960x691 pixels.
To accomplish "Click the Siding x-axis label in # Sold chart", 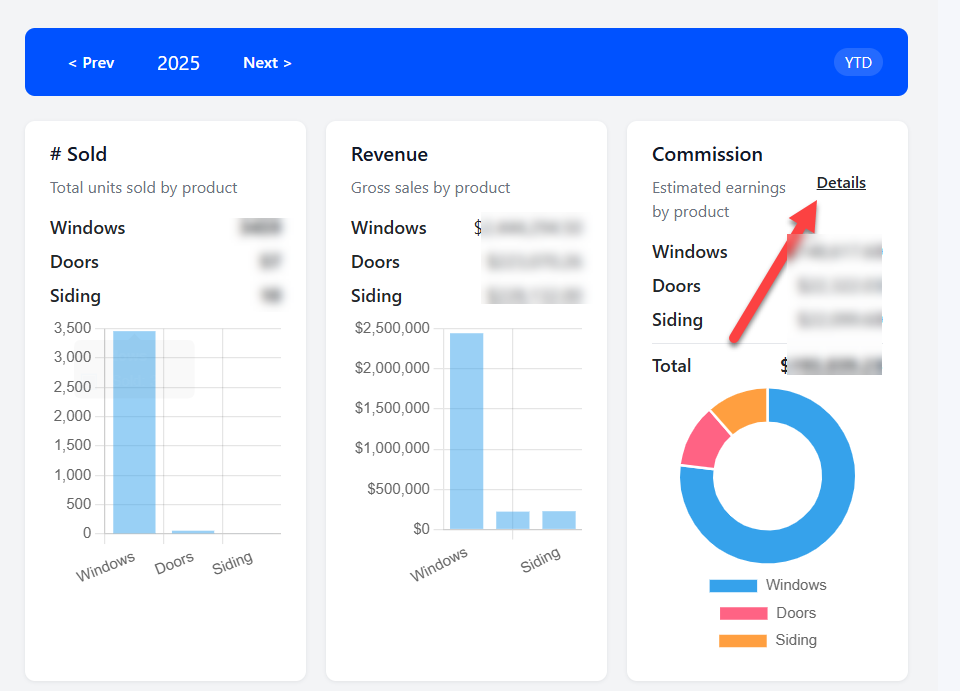I will point(232,563).
